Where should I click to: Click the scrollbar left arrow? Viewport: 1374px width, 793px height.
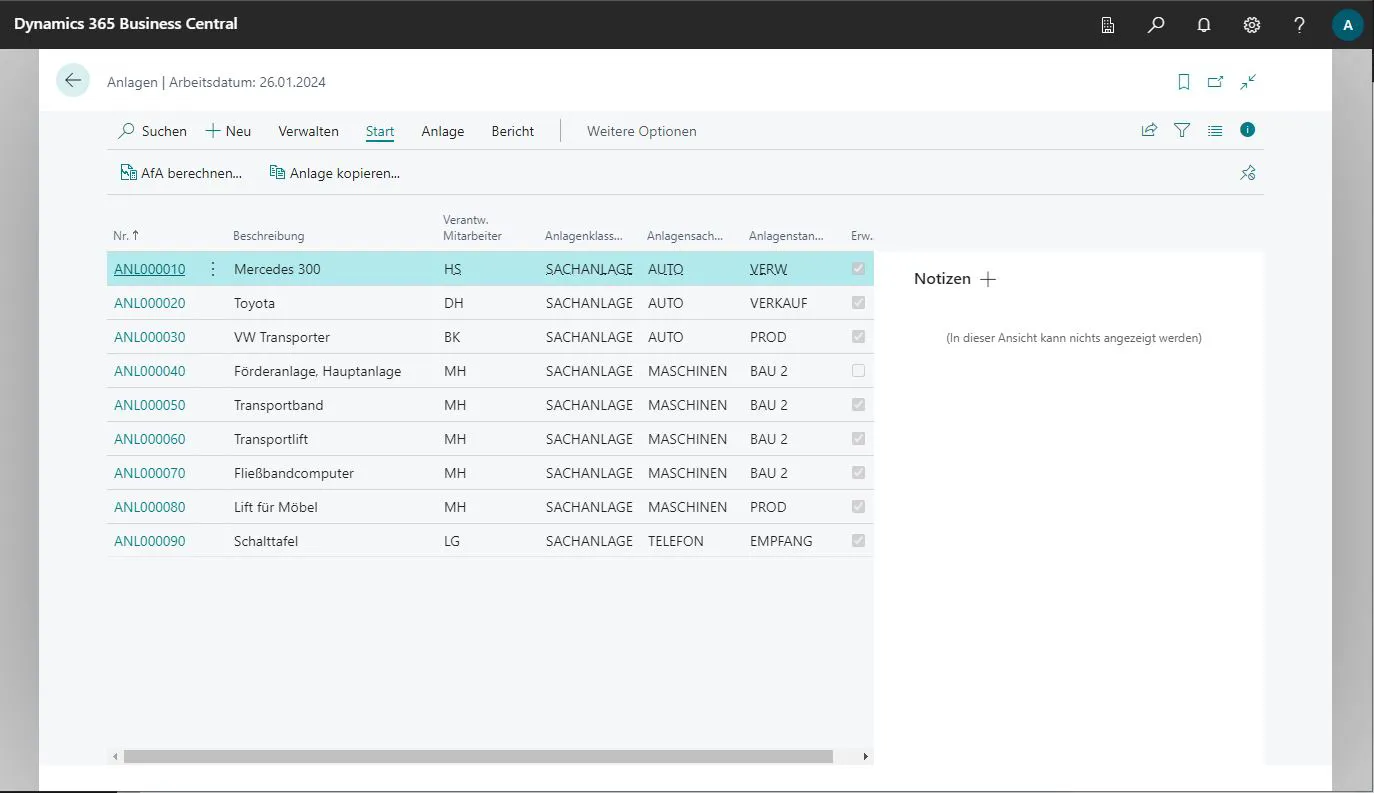coord(115,757)
